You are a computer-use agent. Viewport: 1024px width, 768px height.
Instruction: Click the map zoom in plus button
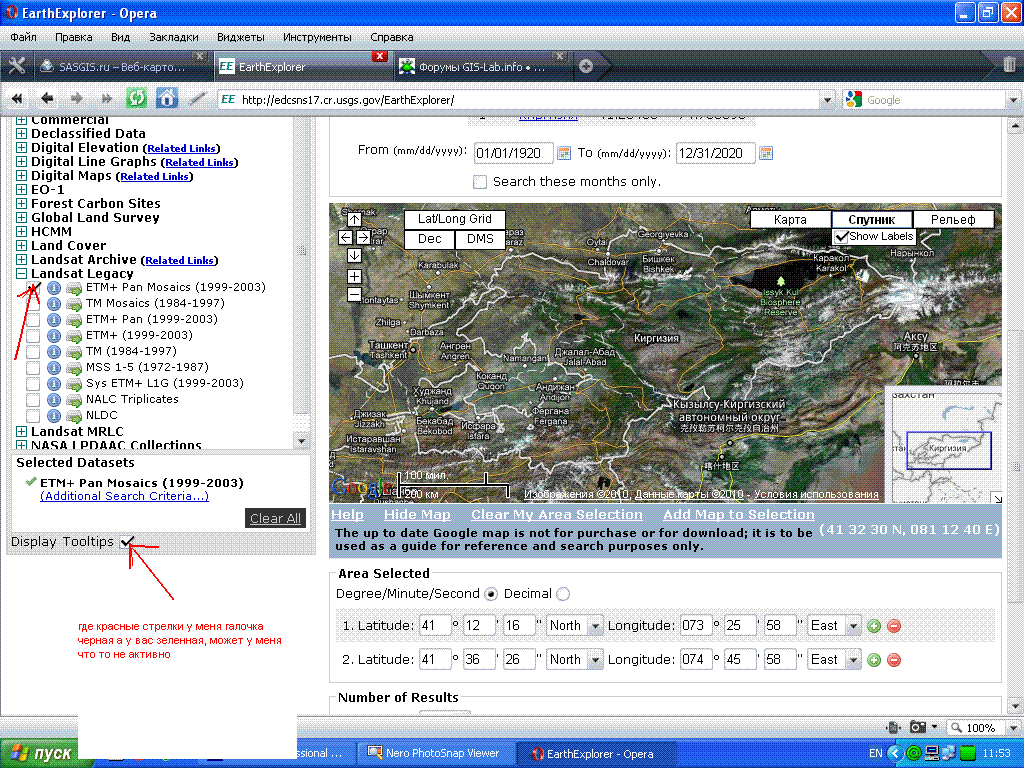tap(354, 276)
